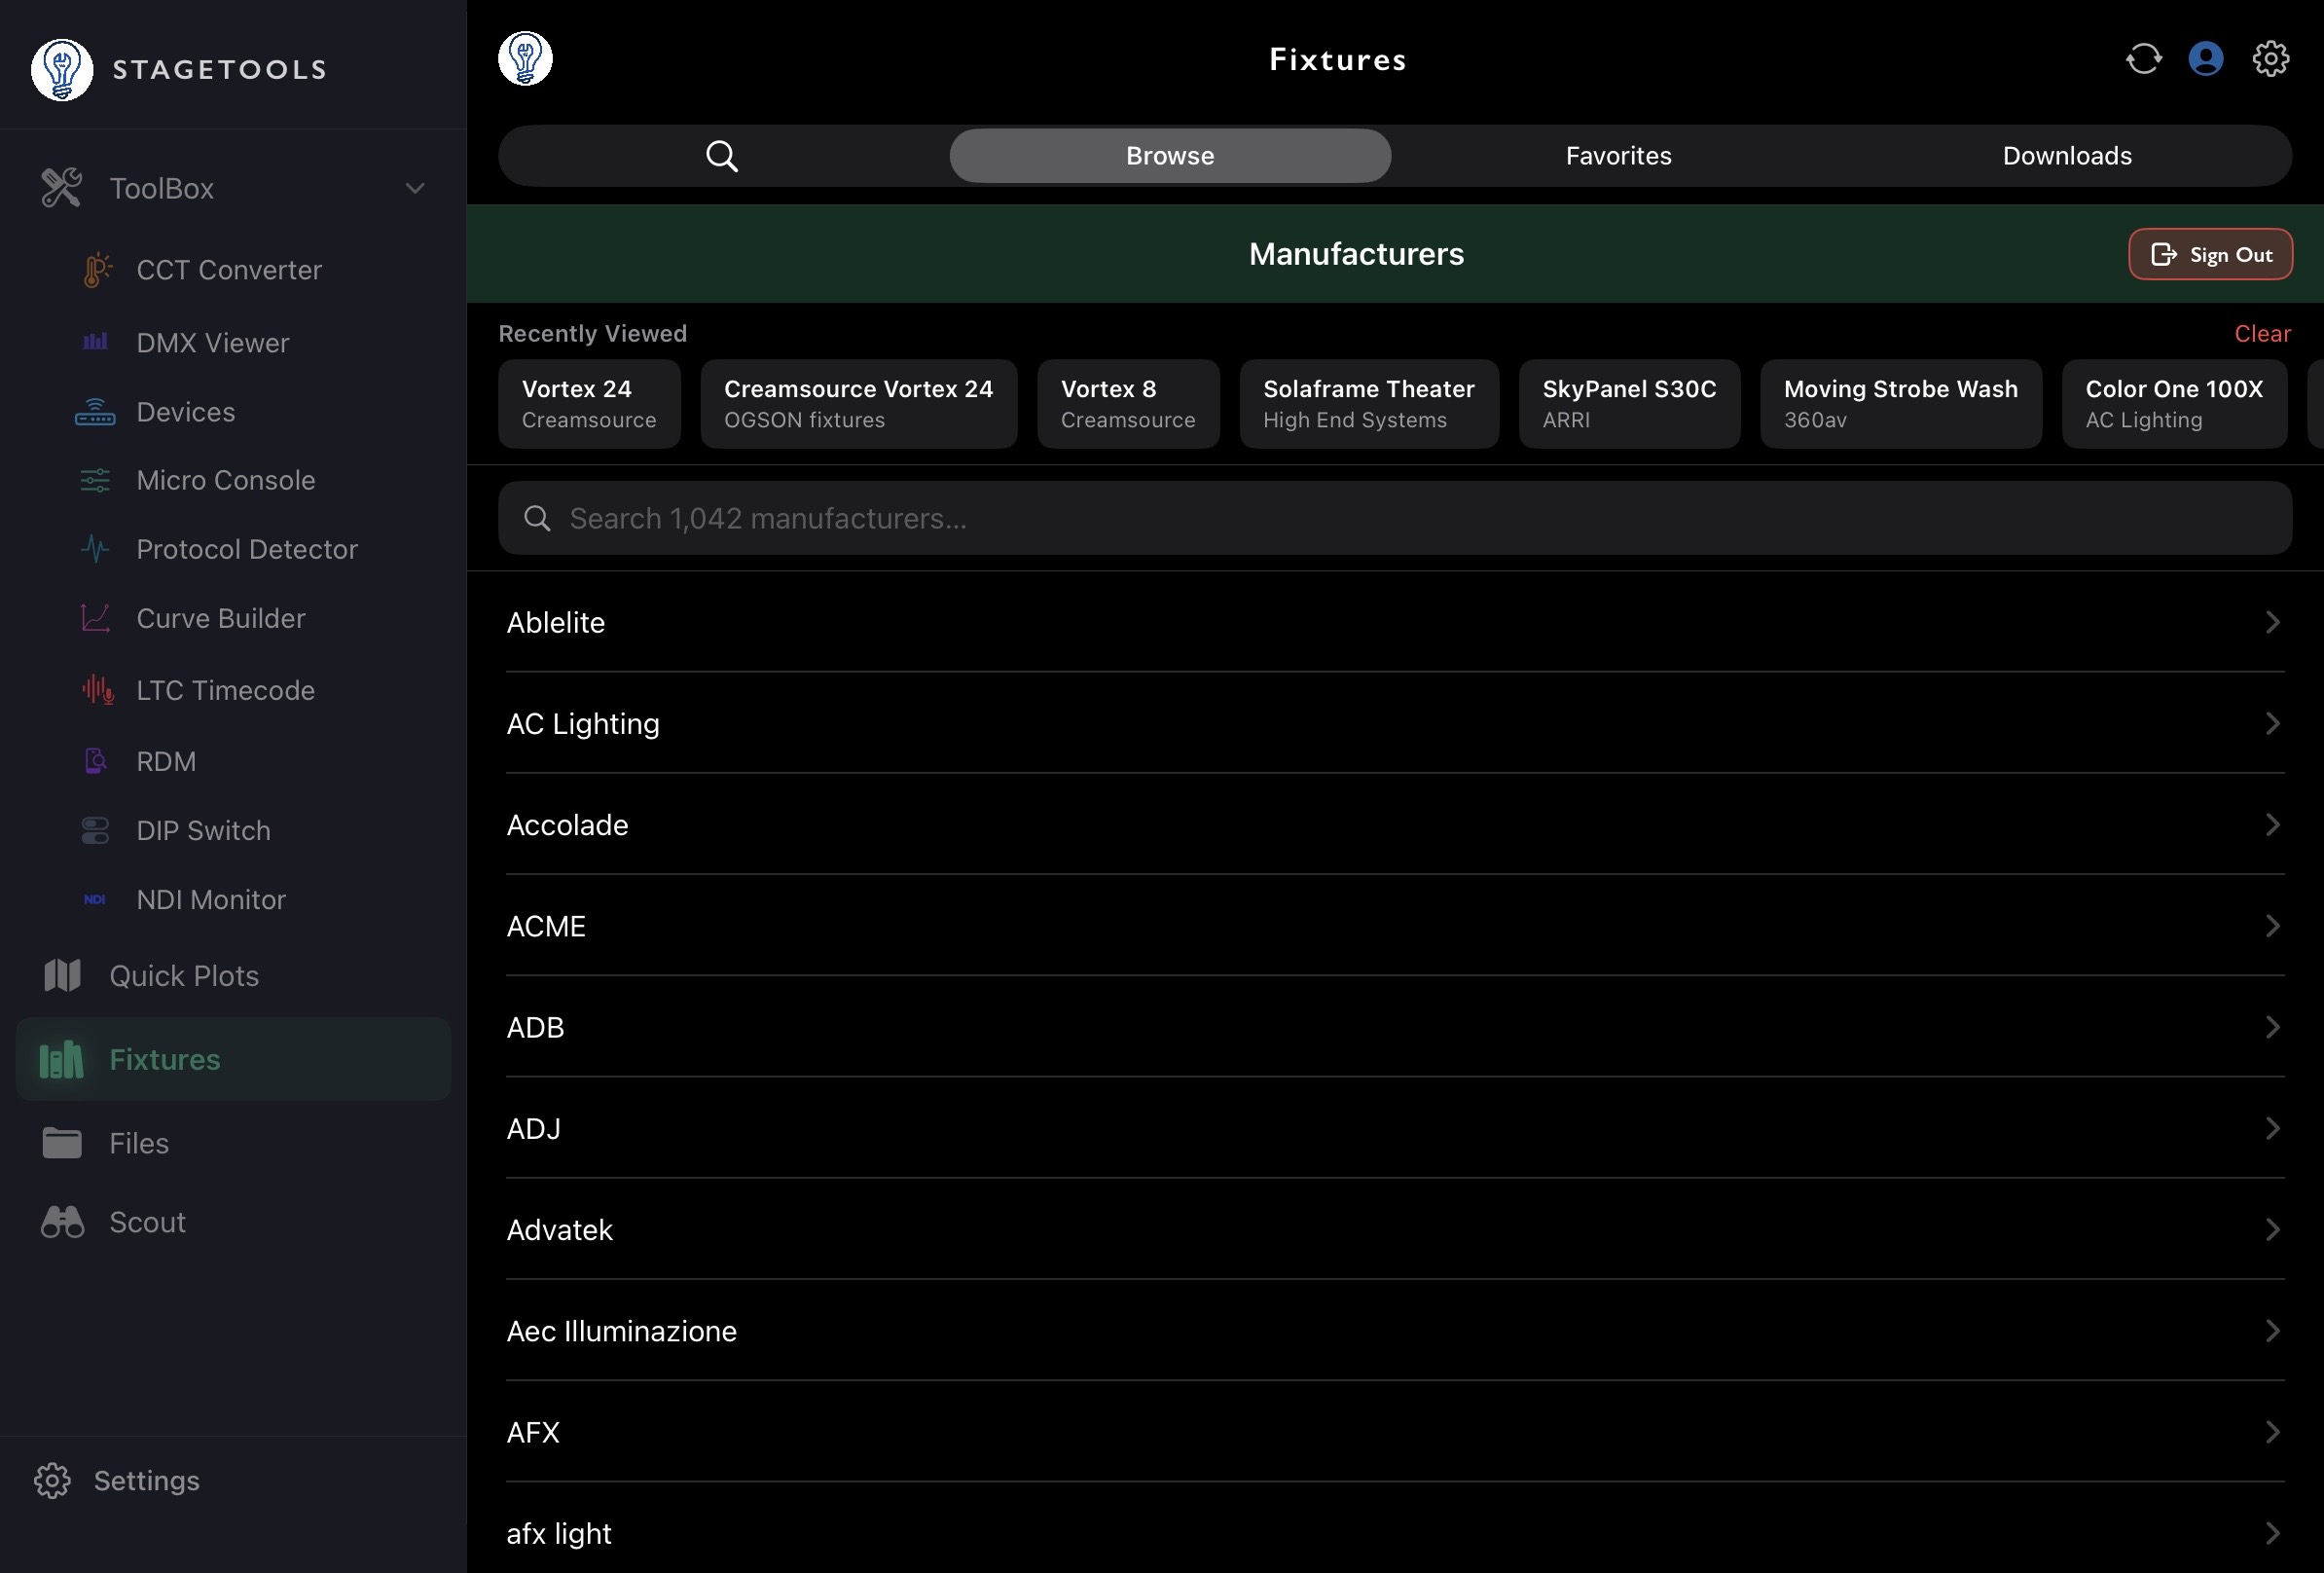Screen dimensions: 2324x1573
Task: Switch to the Favorites tab
Action: tap(1618, 156)
